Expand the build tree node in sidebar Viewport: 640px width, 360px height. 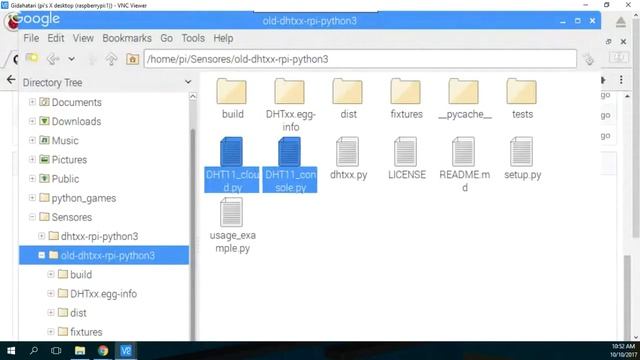coord(51,274)
